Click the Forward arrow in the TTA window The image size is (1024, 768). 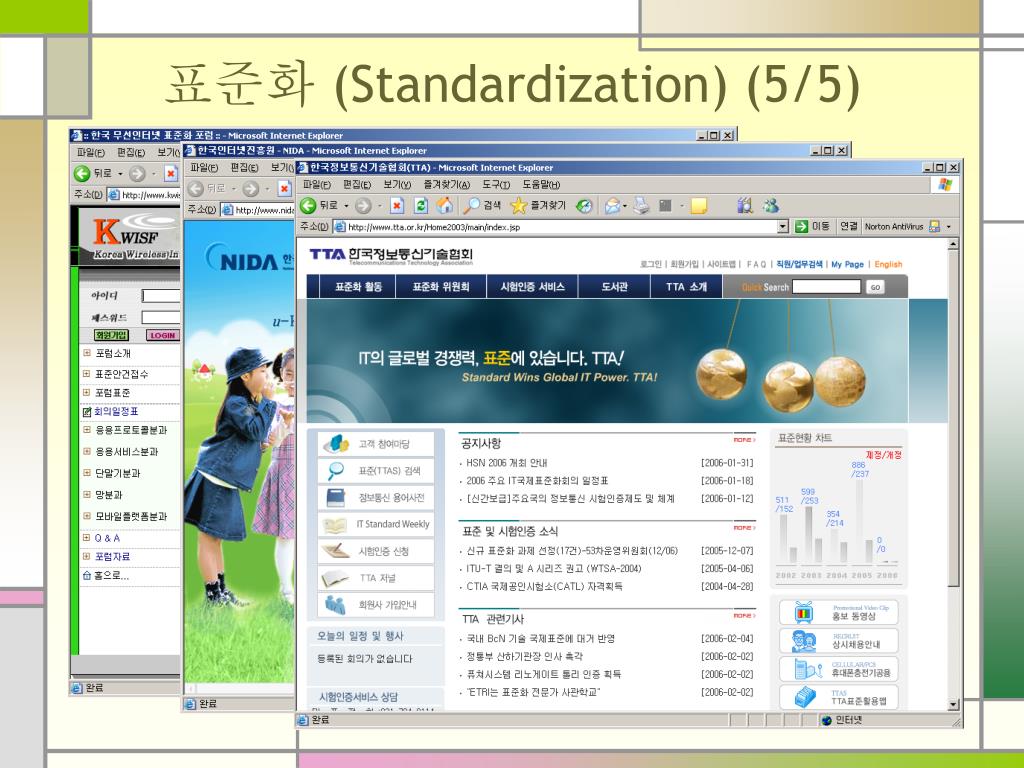[x=363, y=206]
